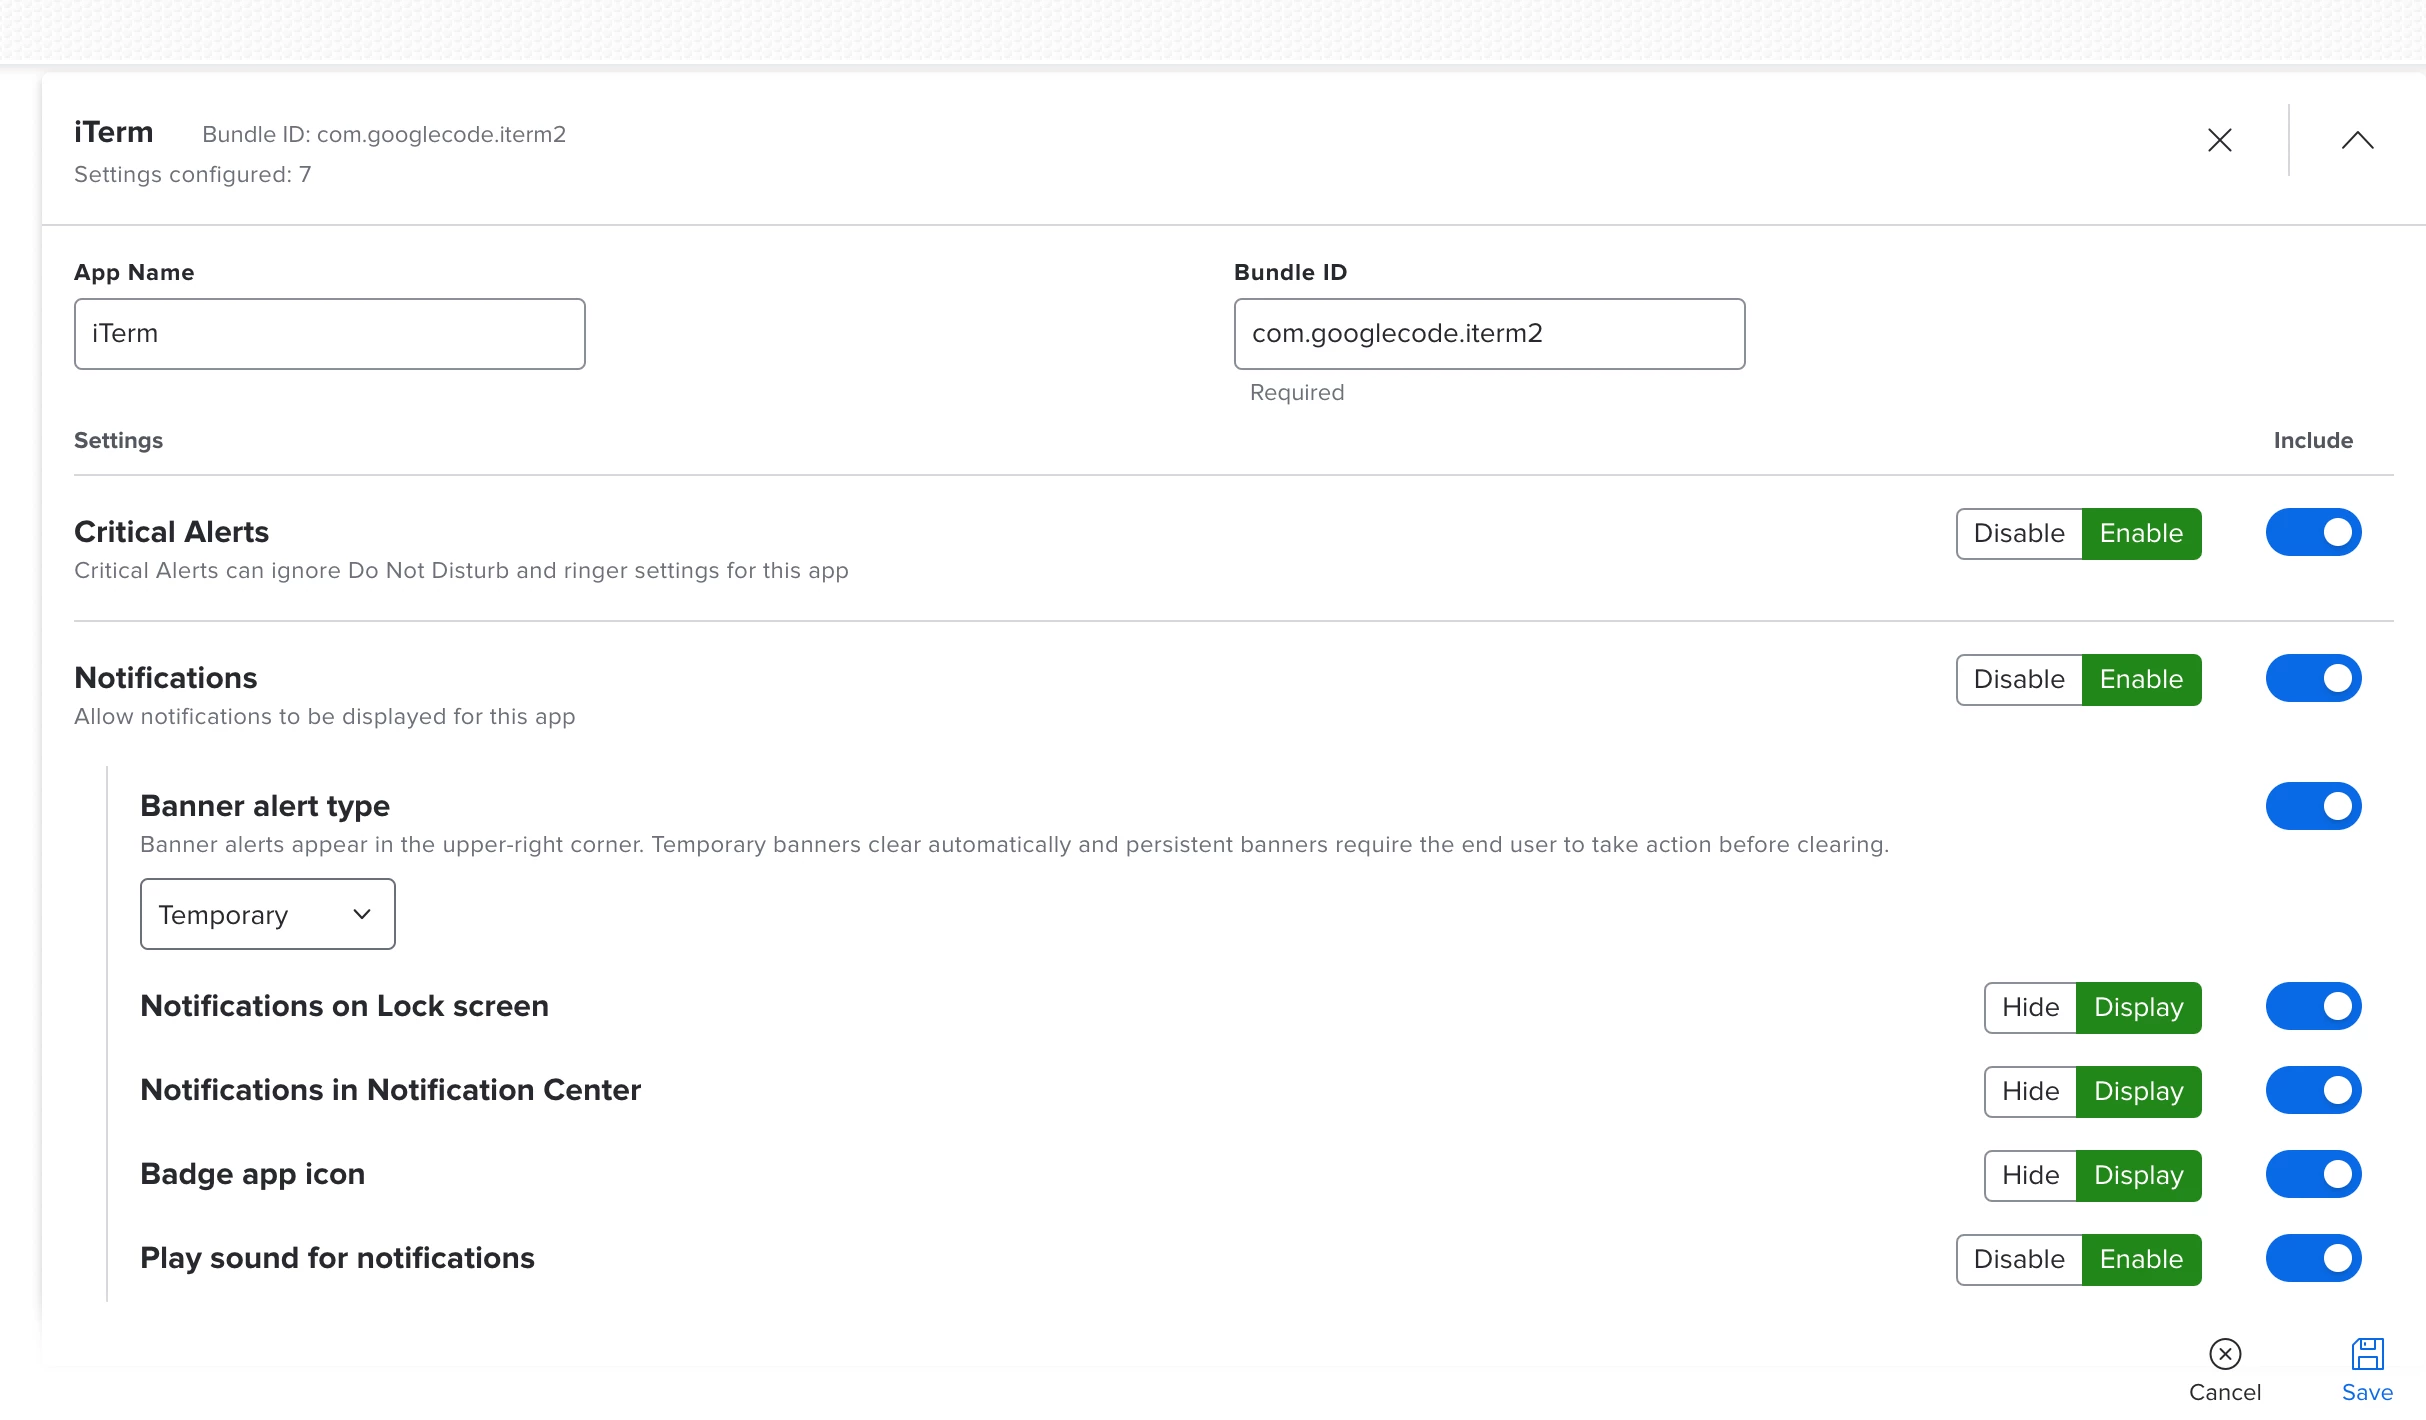Choose Hide for Notifications on Lock screen
The image size is (2426, 1420).
click(2031, 1008)
